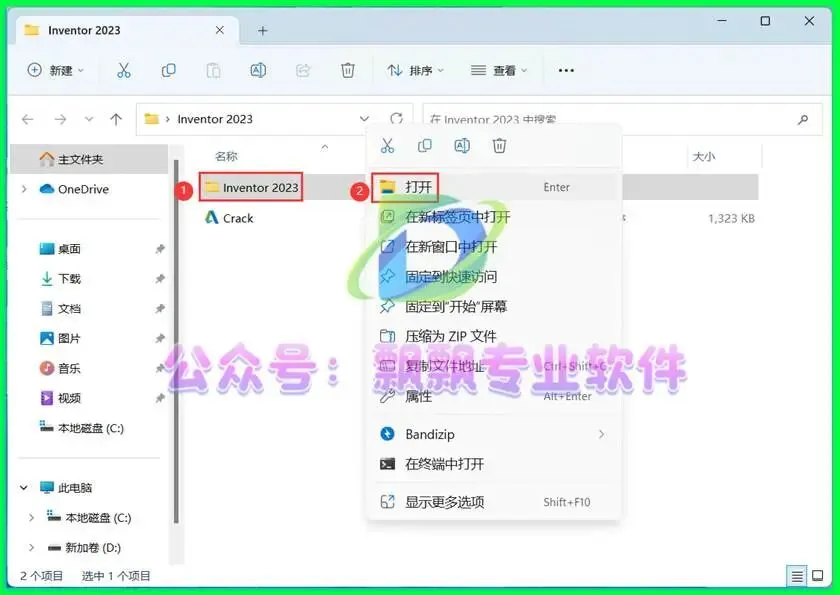Switch to large icons view in status bar
840x595 pixels.
coord(818,576)
